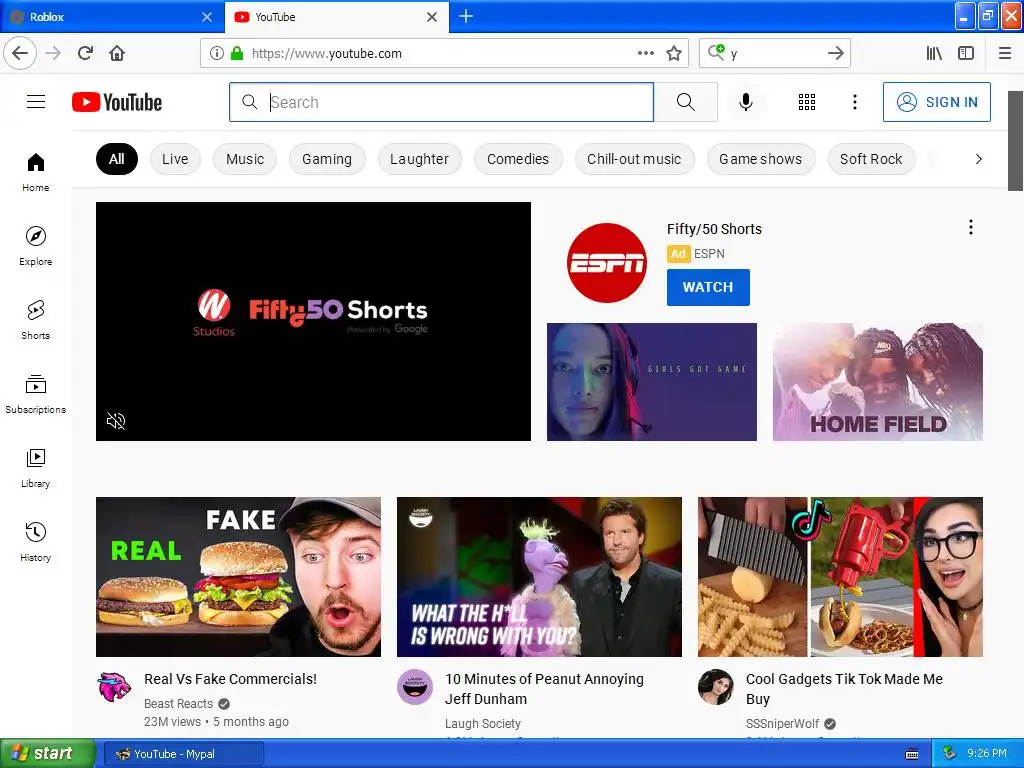Viewport: 1024px width, 768px height.
Task: Open a new browser tab
Action: [466, 16]
